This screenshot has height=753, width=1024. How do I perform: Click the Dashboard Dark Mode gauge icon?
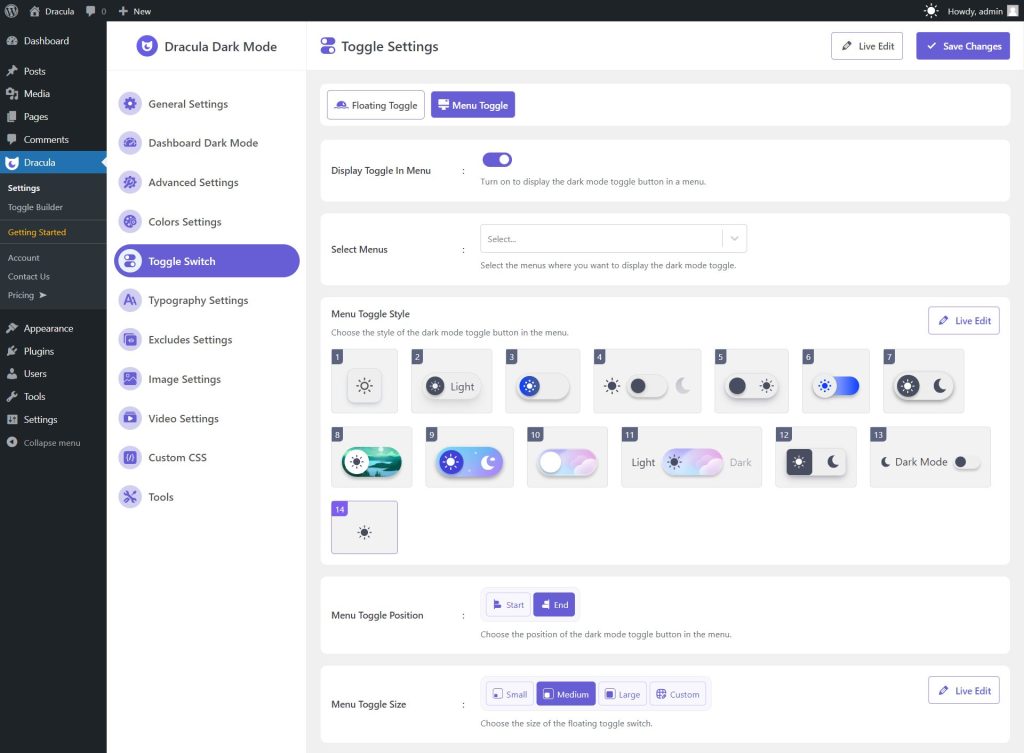[x=130, y=142]
